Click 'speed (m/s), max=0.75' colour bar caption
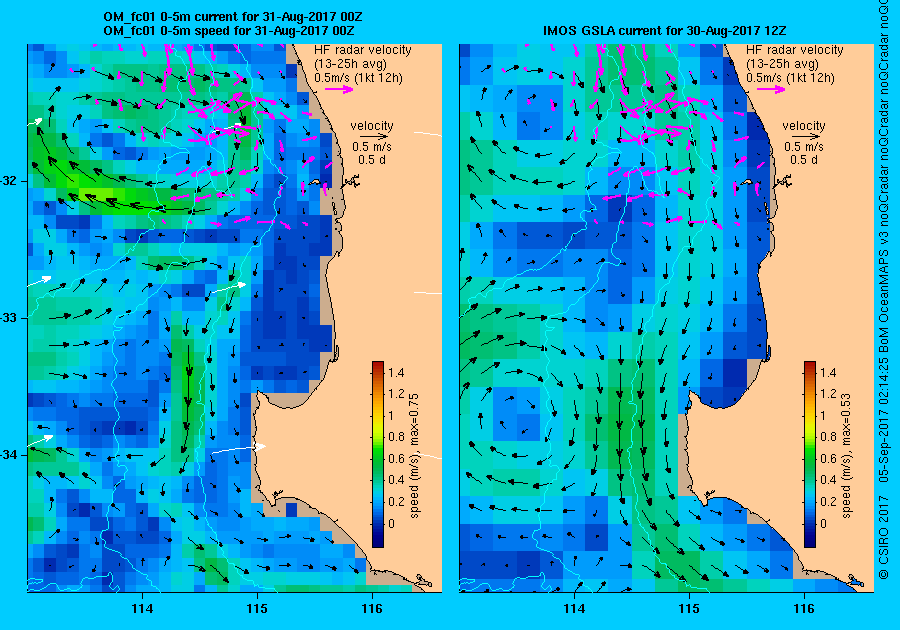 pos(414,456)
